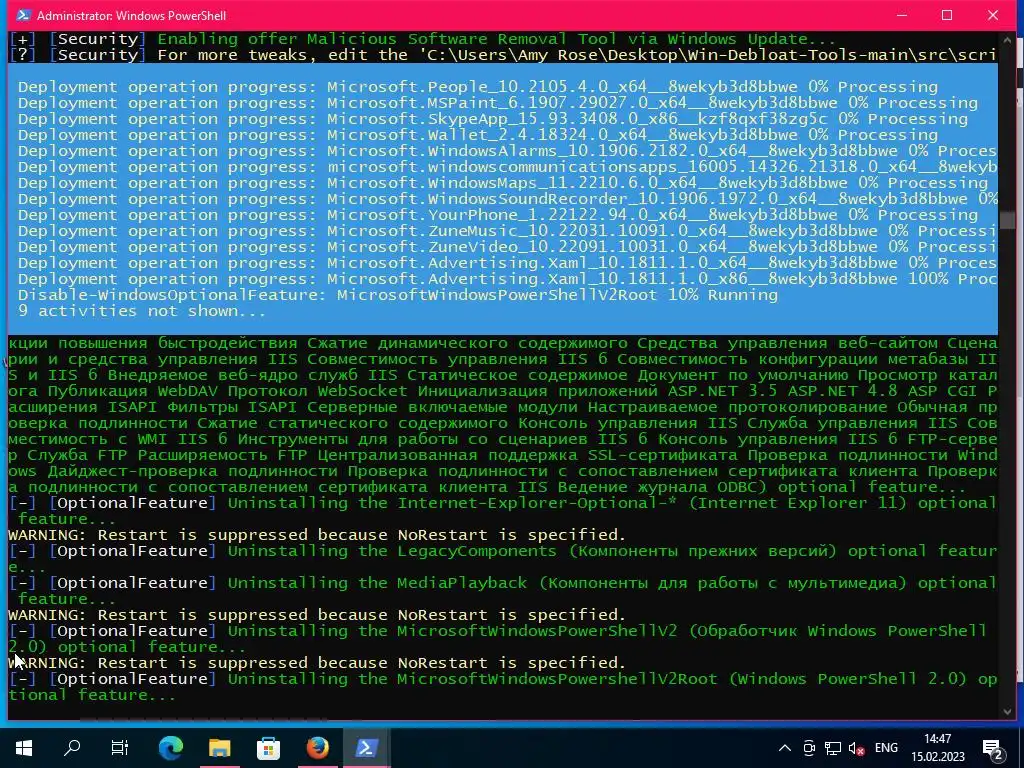Click the Microsoft.SkypeApp deployment progress line
Screen dimensions: 1024x768
492,119
